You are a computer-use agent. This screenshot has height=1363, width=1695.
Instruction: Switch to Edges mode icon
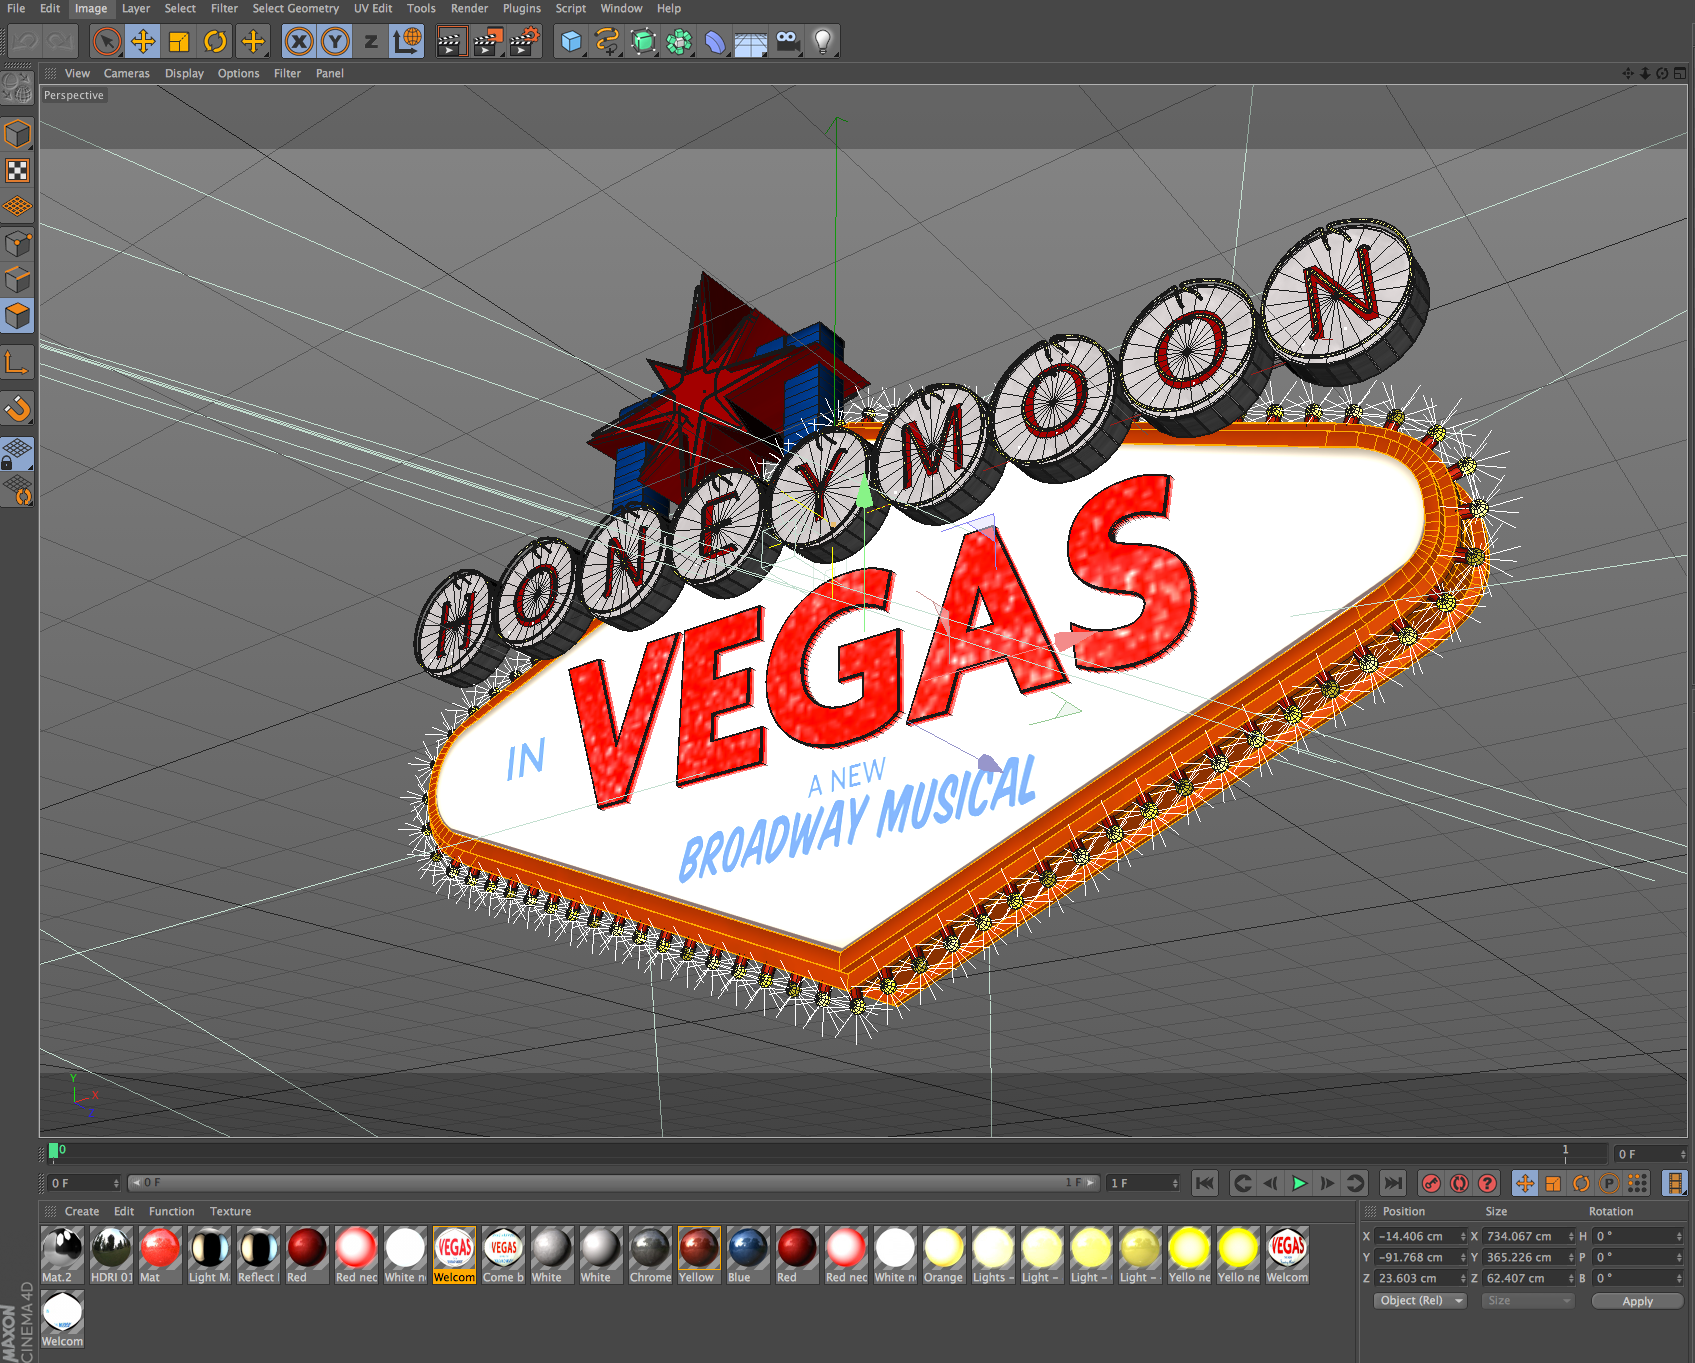(17, 280)
